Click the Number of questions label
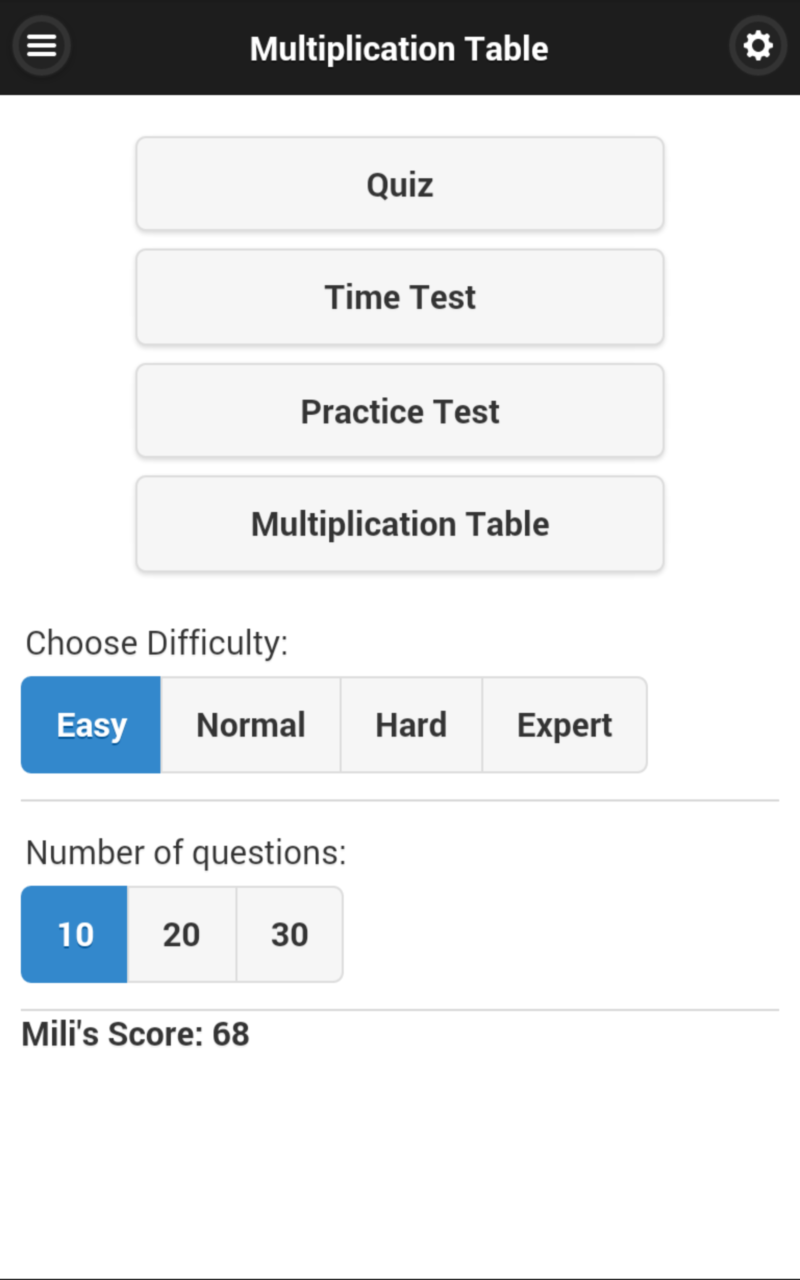This screenshot has width=800, height=1280. coord(185,853)
